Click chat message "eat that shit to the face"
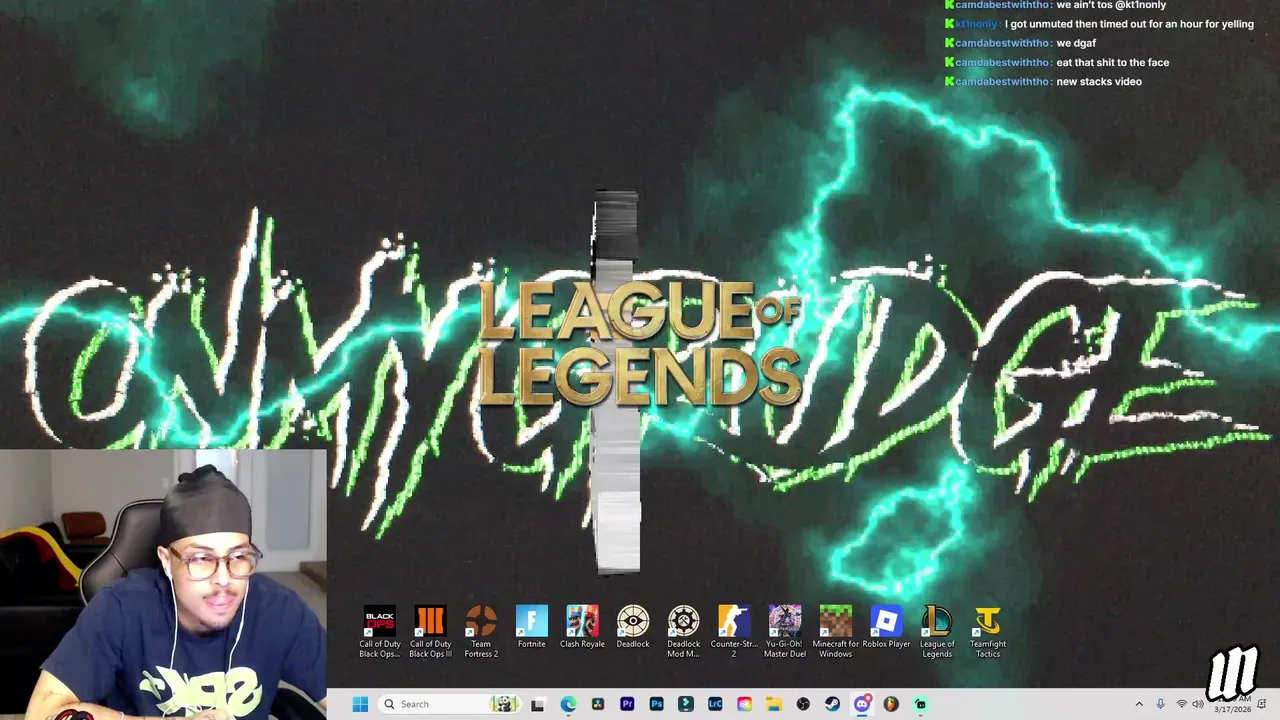1280x720 pixels. tap(1112, 62)
